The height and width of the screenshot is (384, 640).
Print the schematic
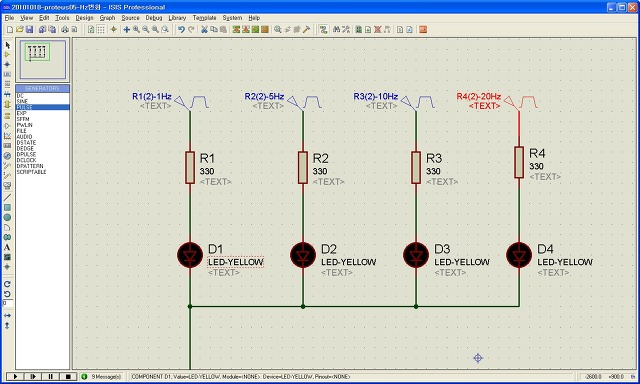pyautogui.click(x=65, y=29)
